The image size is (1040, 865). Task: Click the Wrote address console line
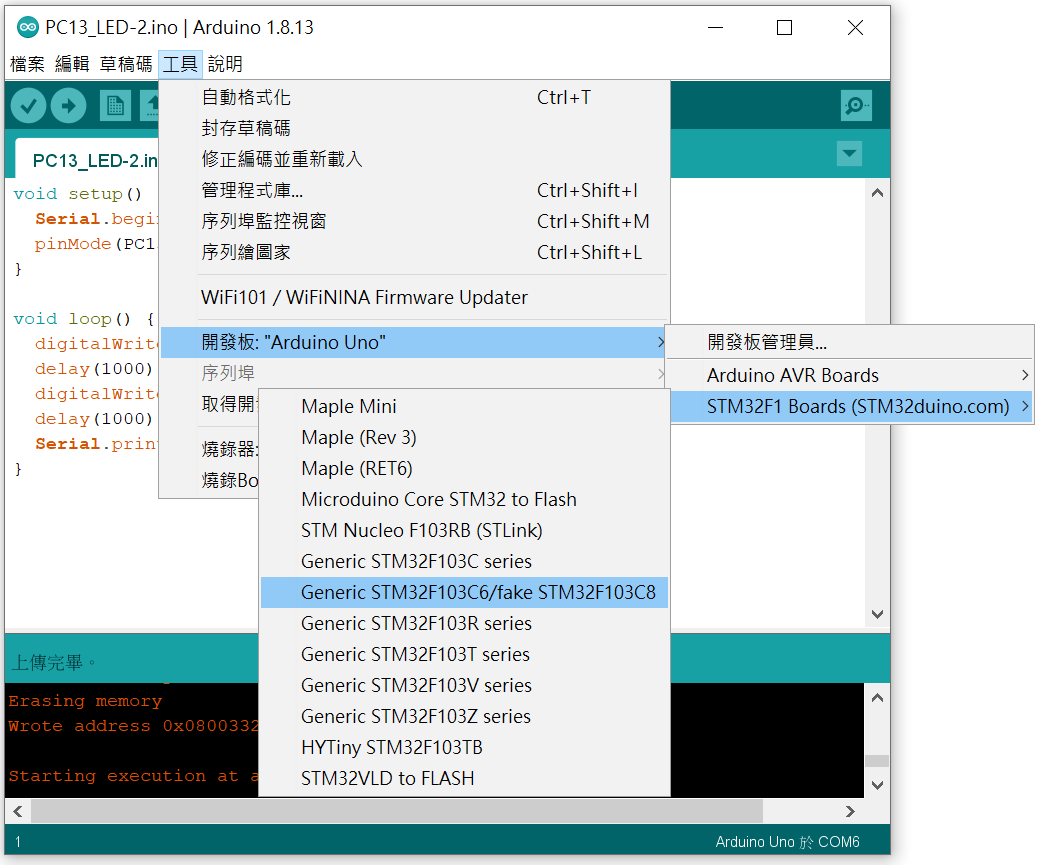point(133,726)
